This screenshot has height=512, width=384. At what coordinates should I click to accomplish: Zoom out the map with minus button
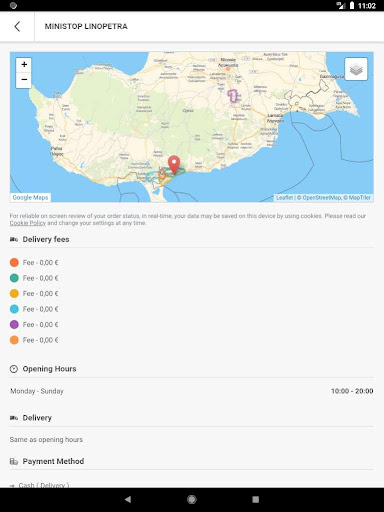(24, 80)
